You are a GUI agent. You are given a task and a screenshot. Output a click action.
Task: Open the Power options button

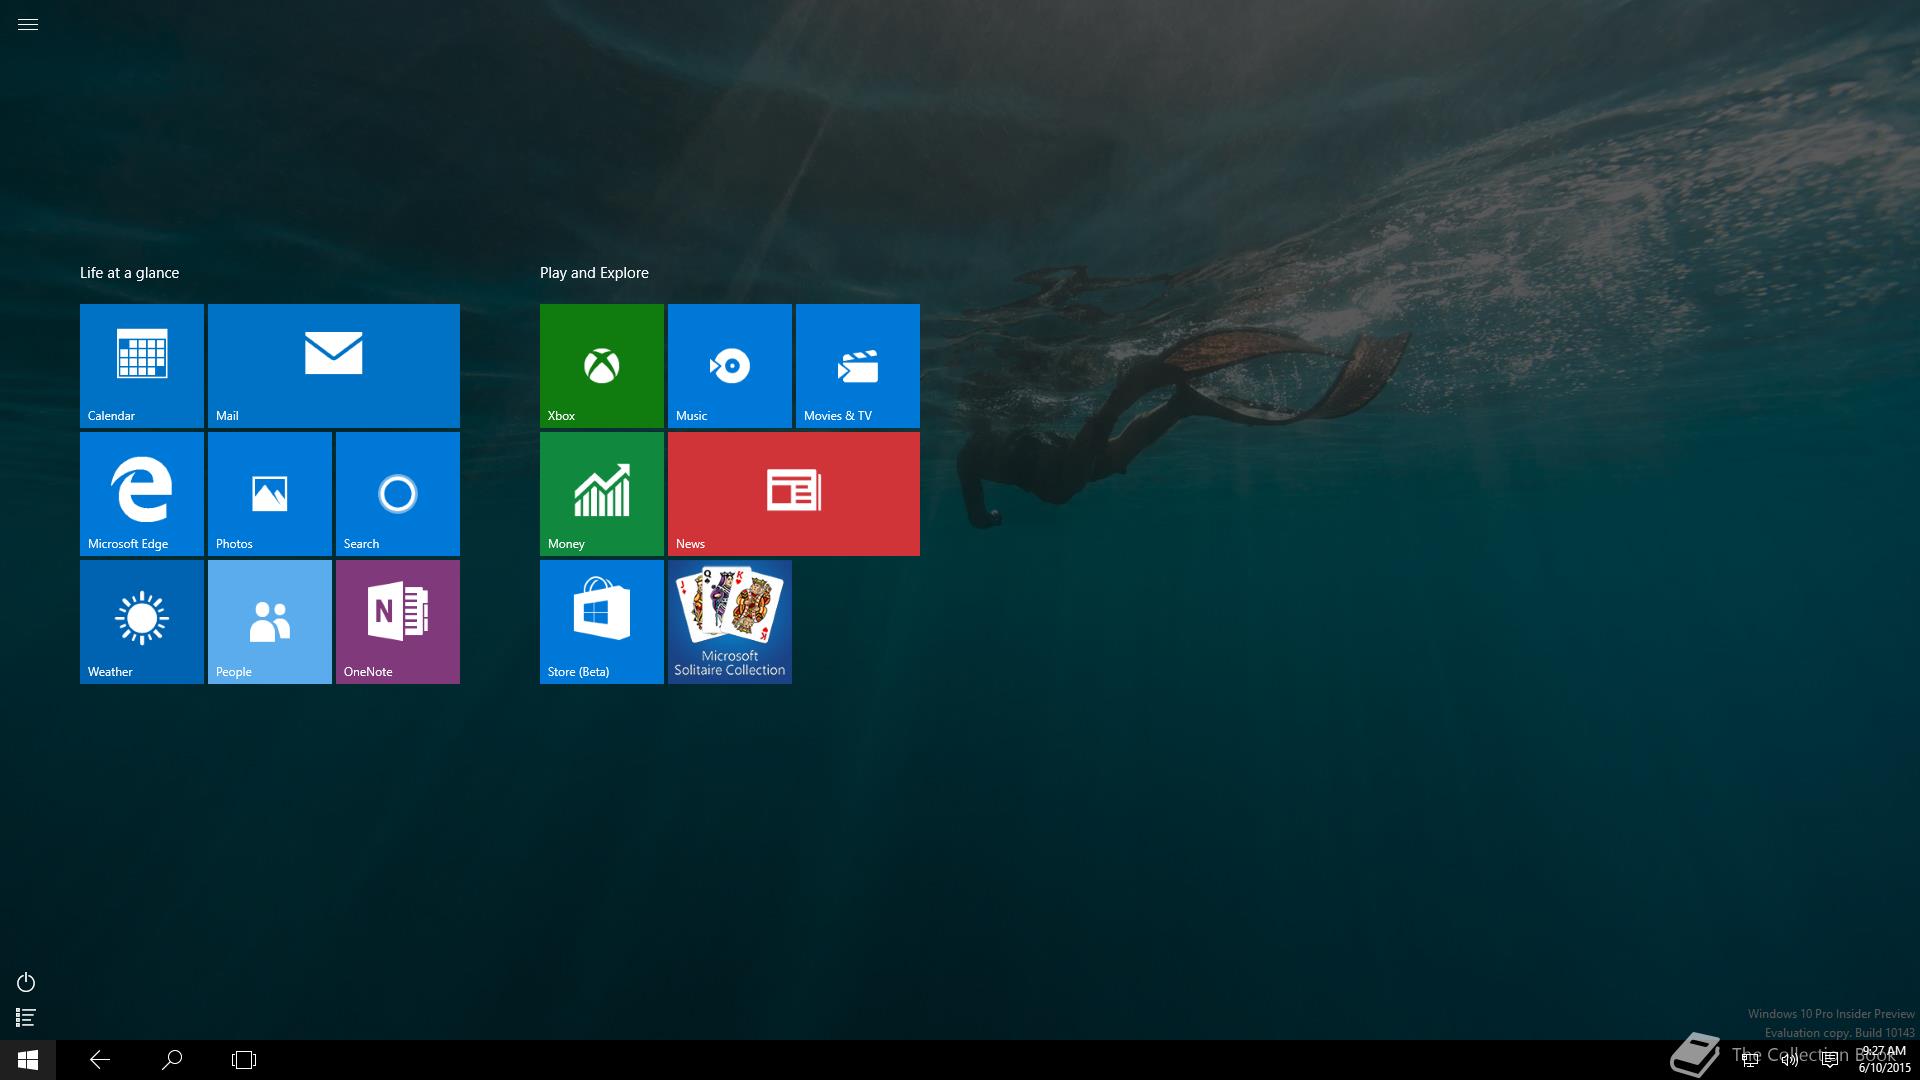pyautogui.click(x=26, y=982)
